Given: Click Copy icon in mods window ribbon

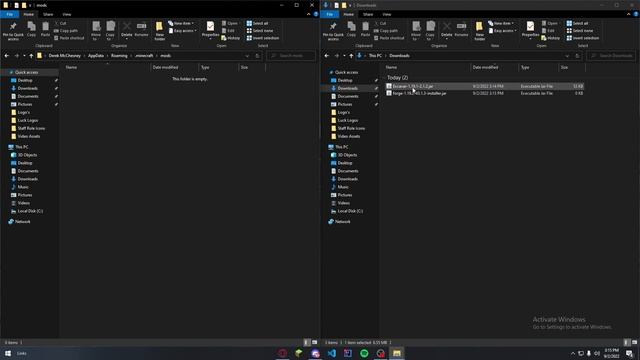Looking at the screenshot, I should [31, 29].
